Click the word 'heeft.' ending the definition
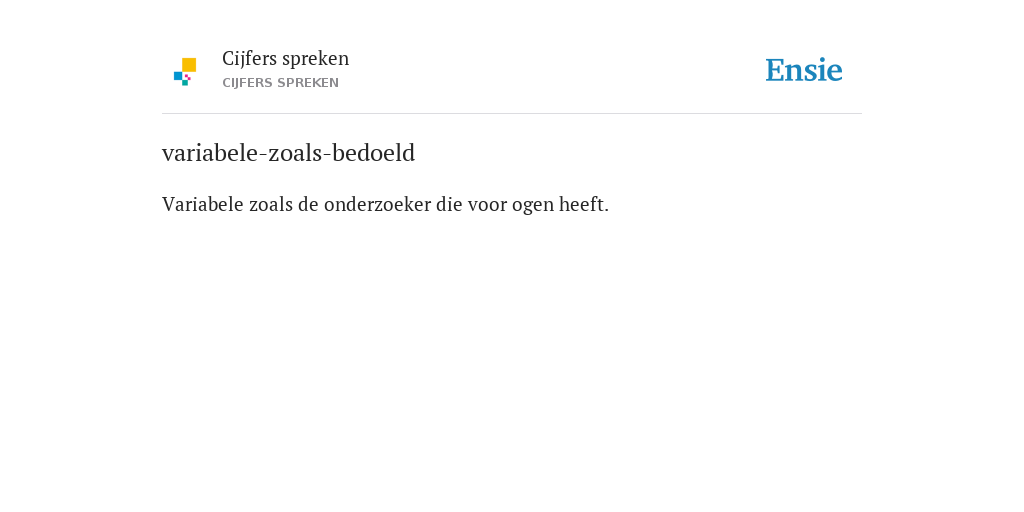1024x512 pixels. (x=584, y=205)
